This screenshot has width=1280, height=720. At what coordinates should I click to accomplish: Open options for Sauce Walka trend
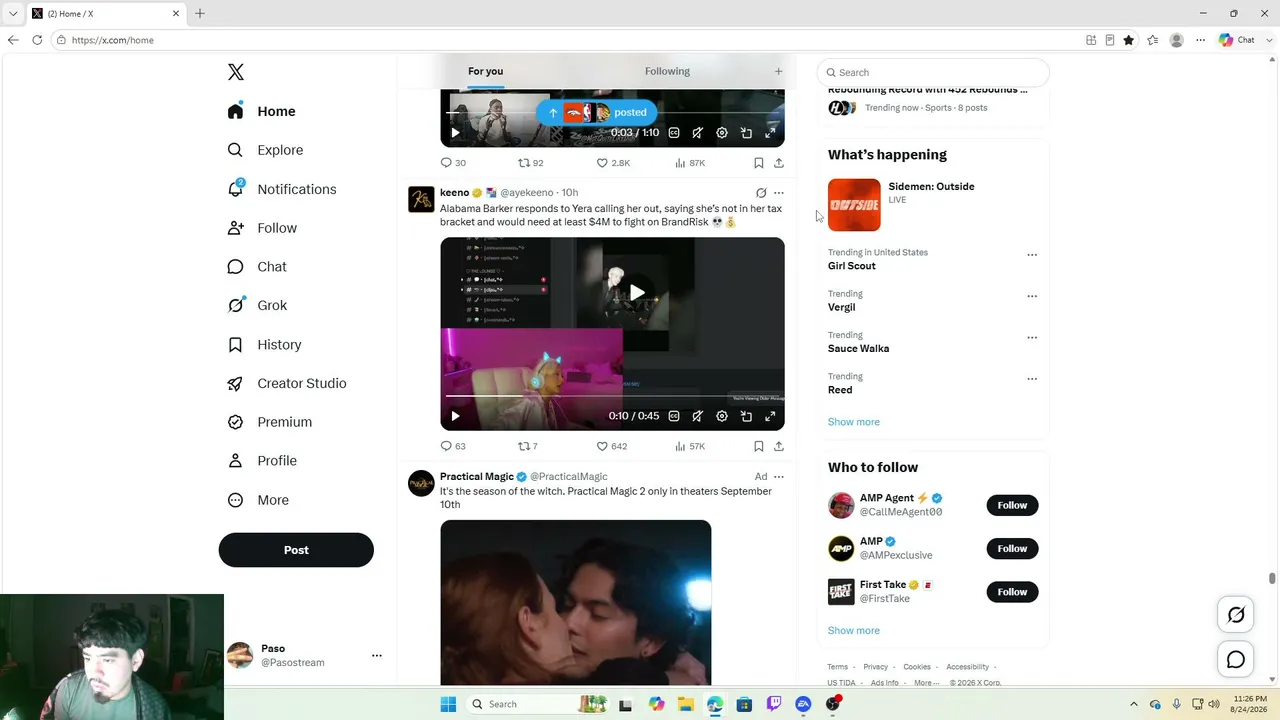pyautogui.click(x=1032, y=337)
